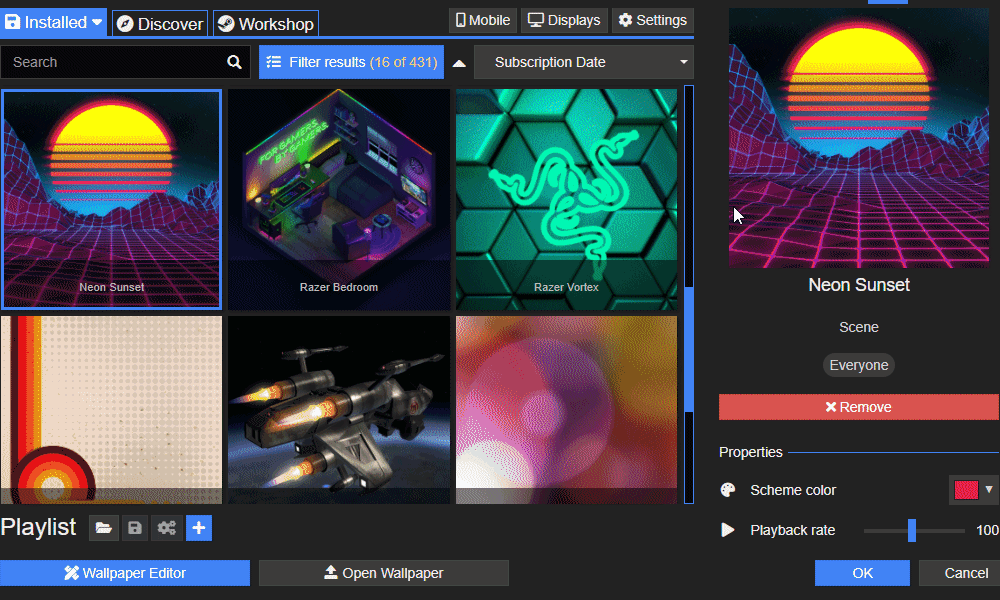Open playlist settings gears icon
This screenshot has width=1000, height=600.
click(166, 528)
